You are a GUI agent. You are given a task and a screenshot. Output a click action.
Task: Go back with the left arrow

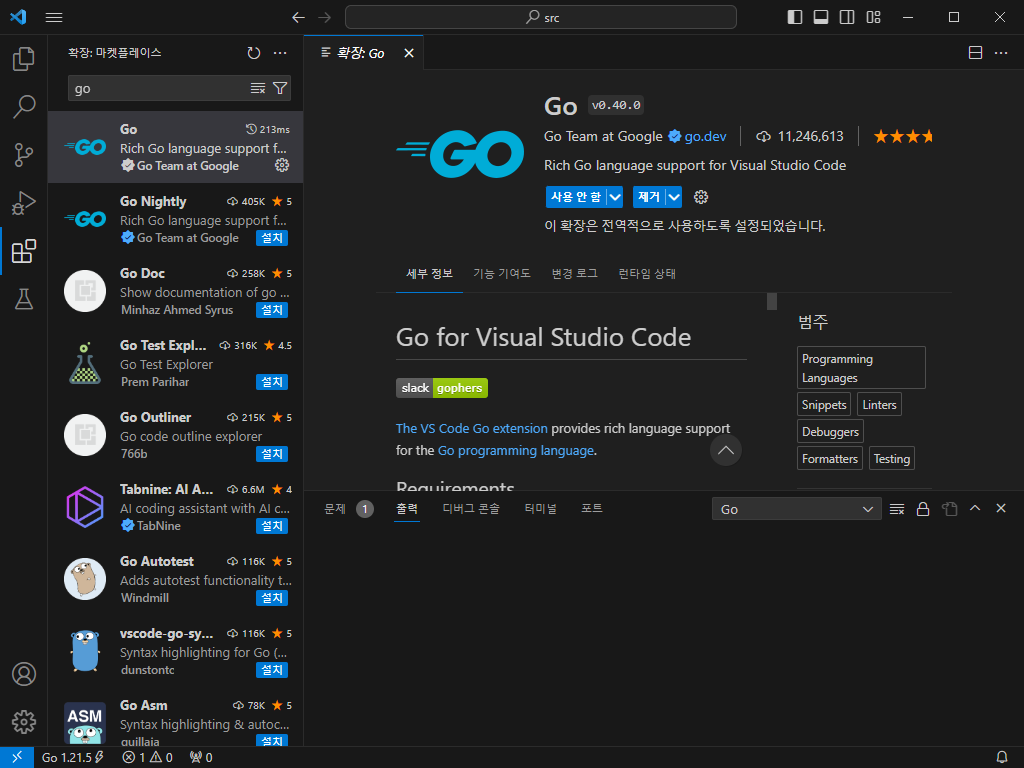(x=298, y=18)
